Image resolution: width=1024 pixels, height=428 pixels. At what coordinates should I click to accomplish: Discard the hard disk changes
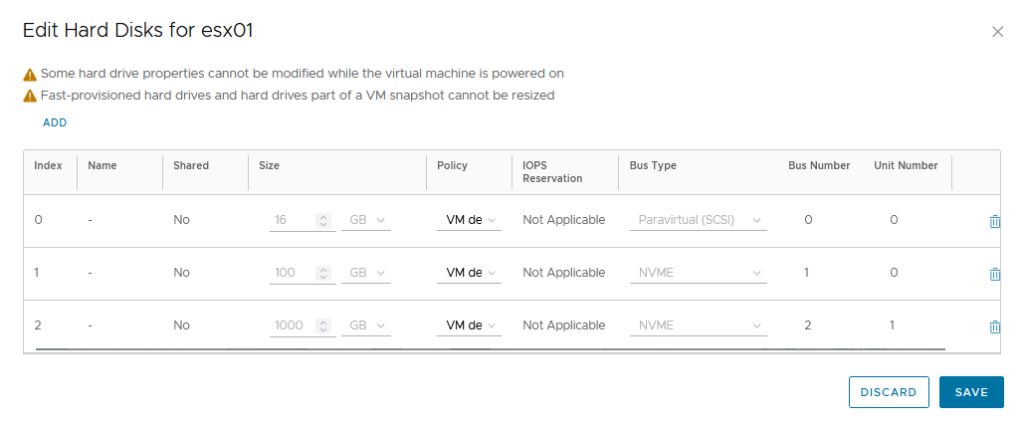[x=889, y=392]
